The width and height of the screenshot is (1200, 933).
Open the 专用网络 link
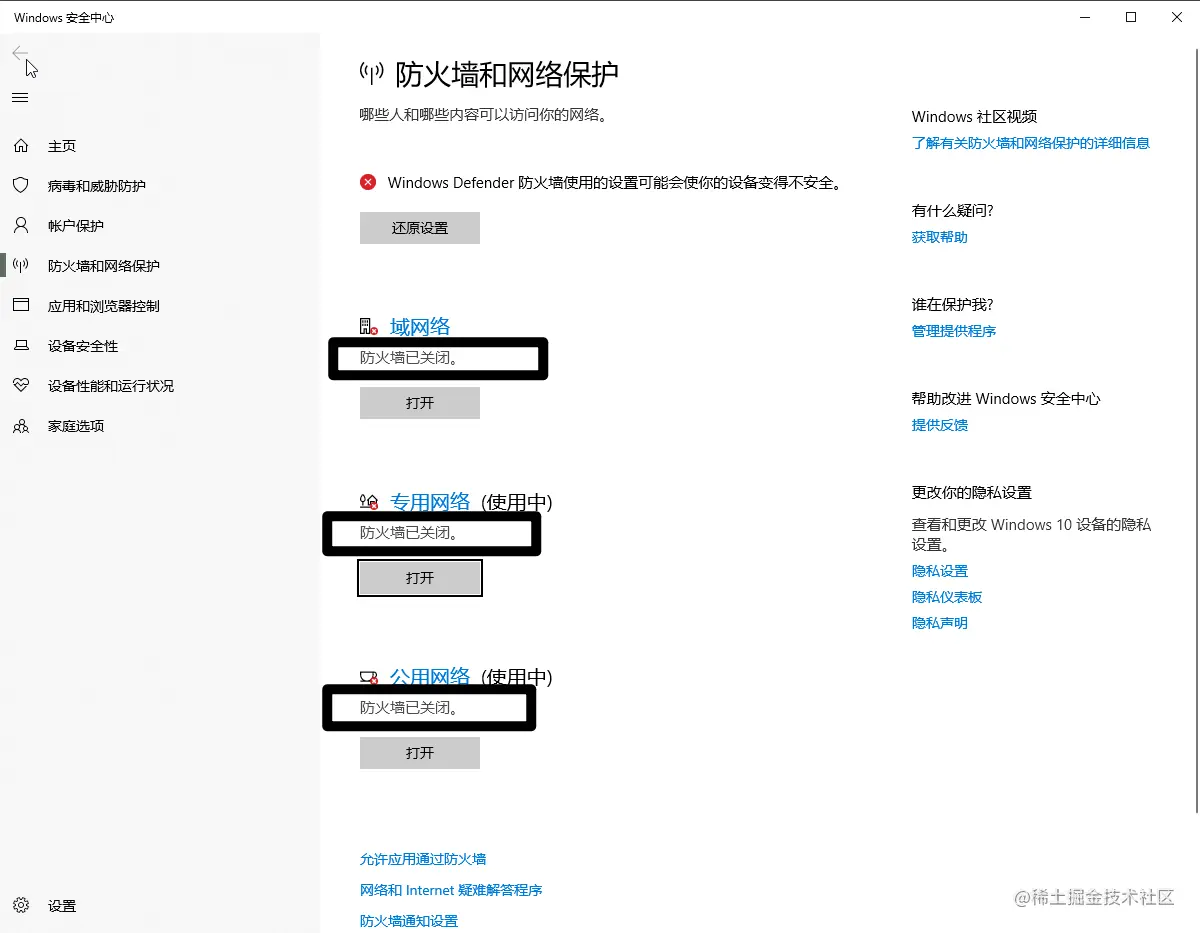point(430,501)
